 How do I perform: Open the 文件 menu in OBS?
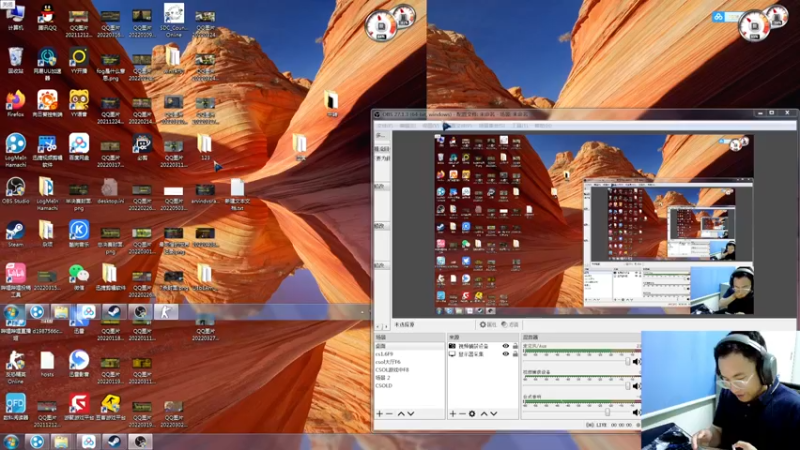coord(385,126)
